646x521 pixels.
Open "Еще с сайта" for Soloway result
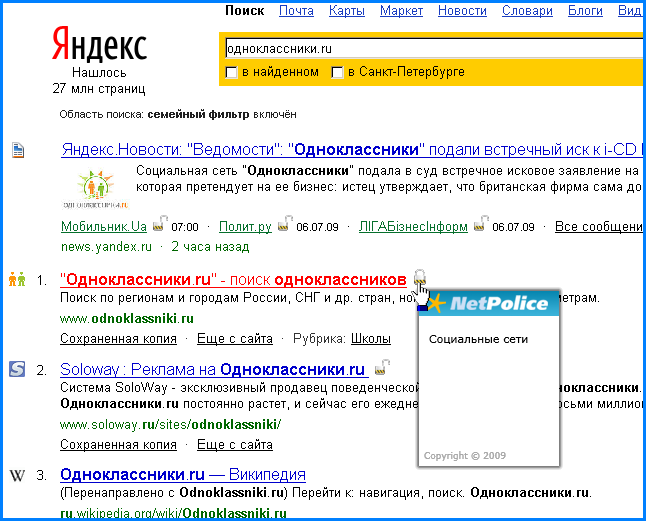pos(235,445)
